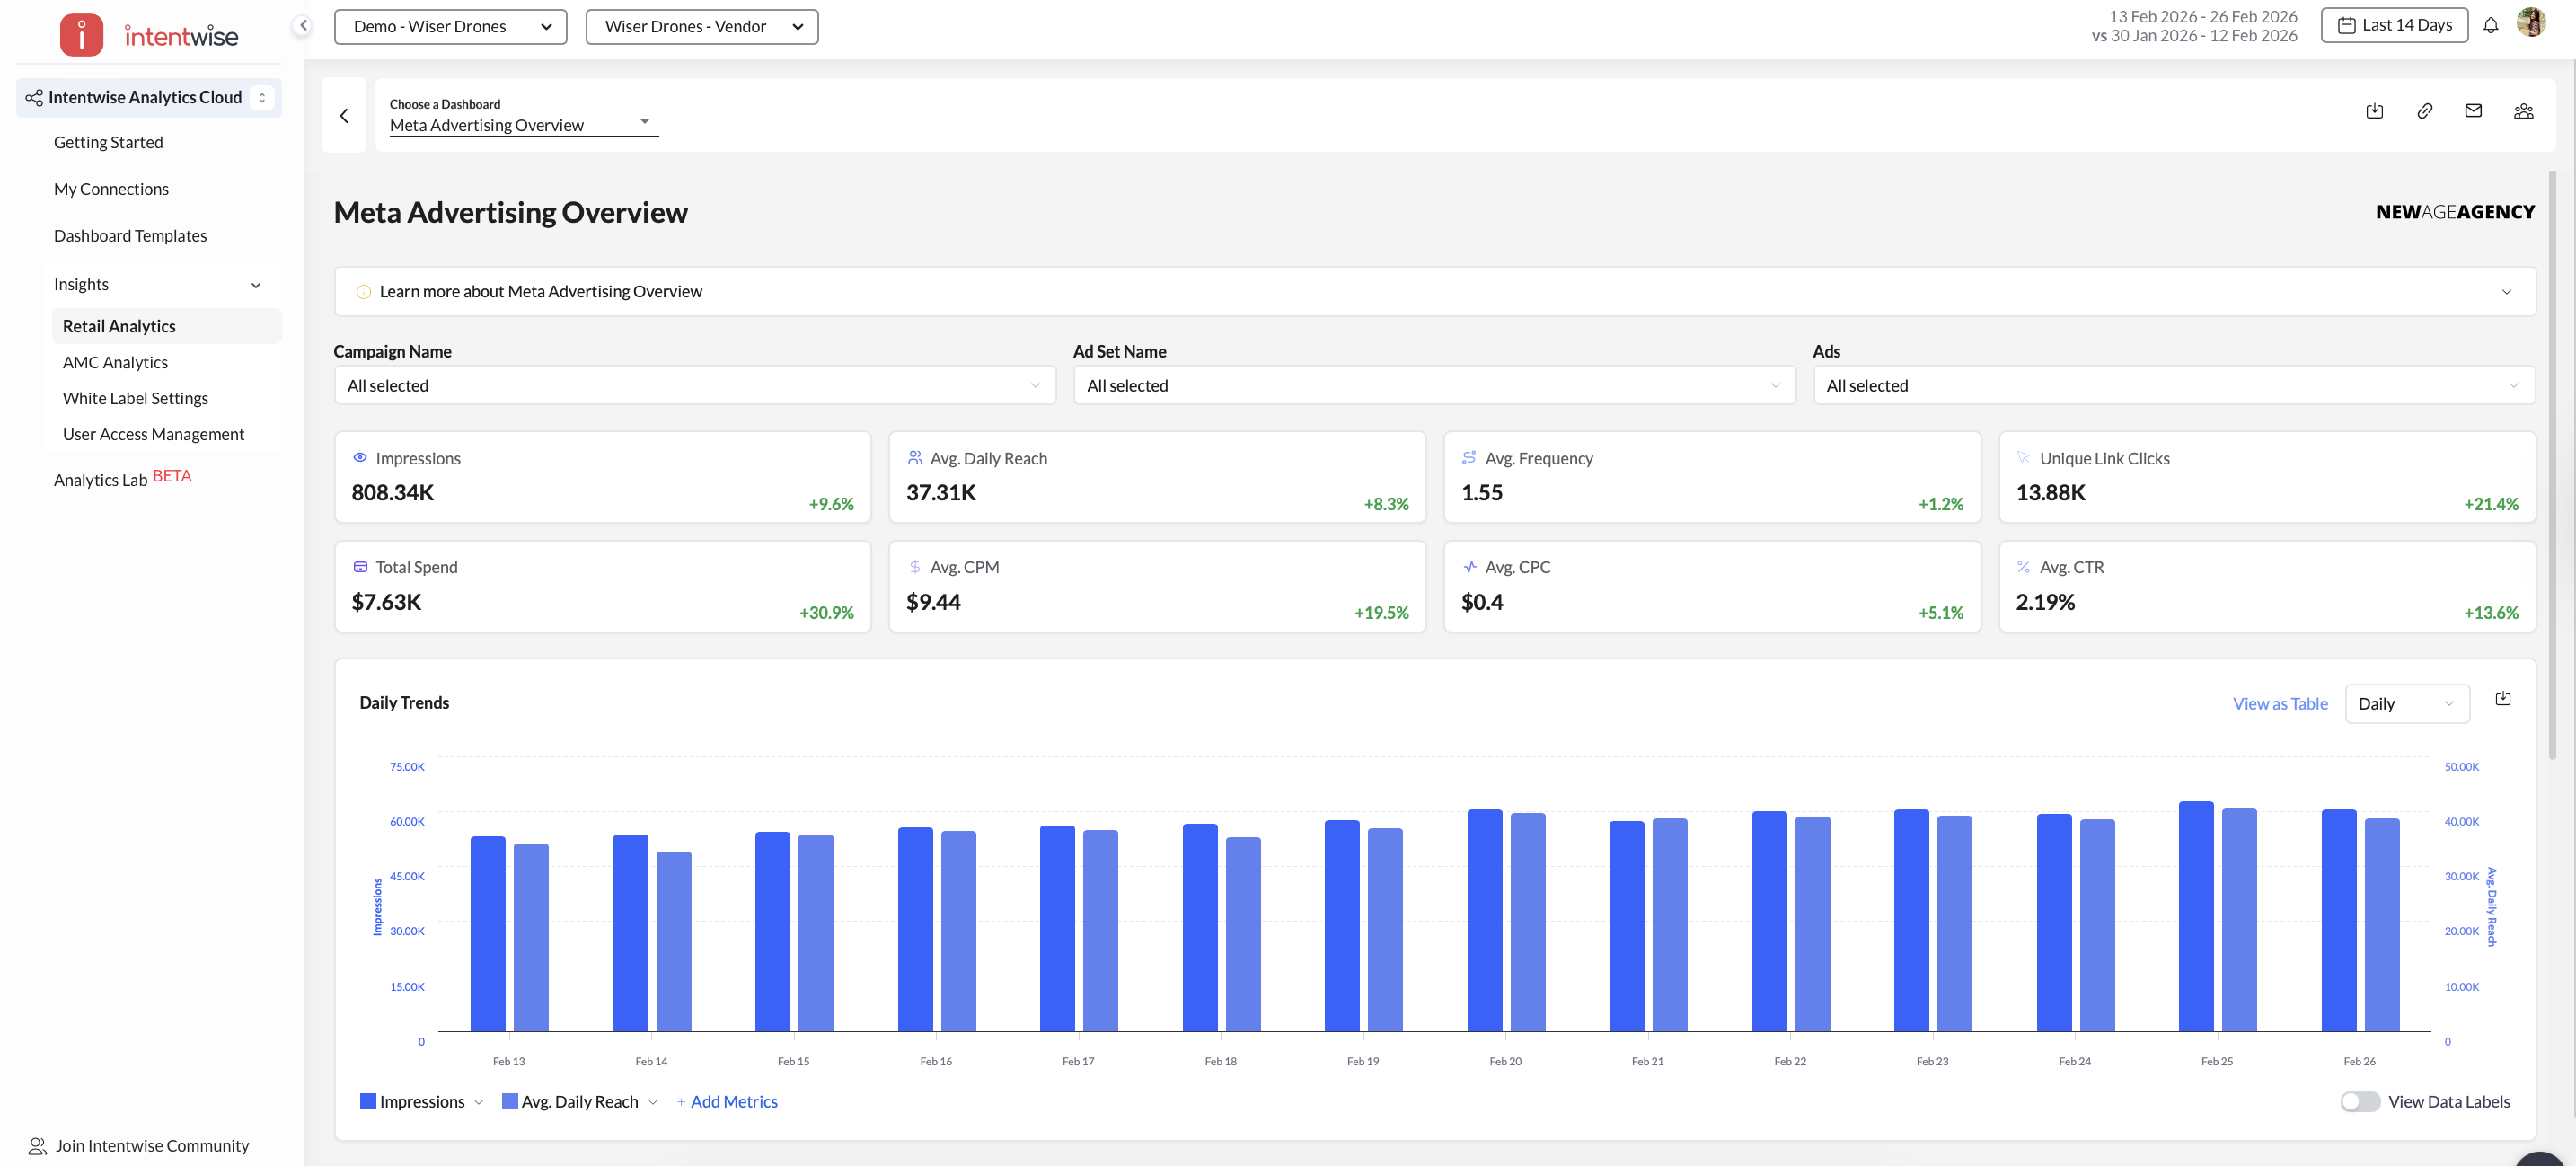Open the Demo - Wiser Drones account selector

[x=450, y=27]
